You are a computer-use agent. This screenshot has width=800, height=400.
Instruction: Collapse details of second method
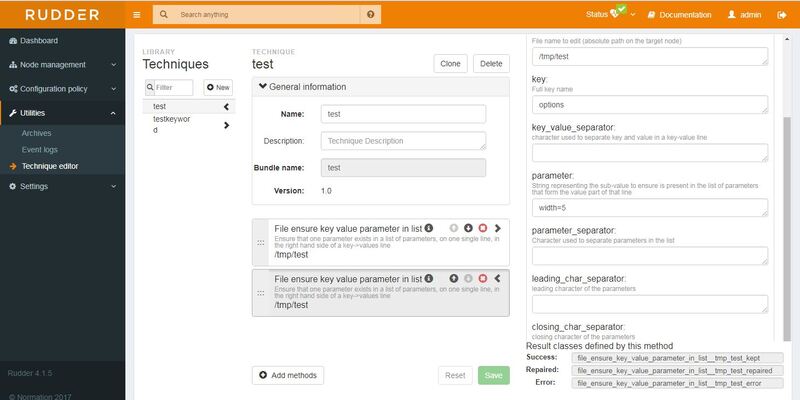(x=497, y=279)
